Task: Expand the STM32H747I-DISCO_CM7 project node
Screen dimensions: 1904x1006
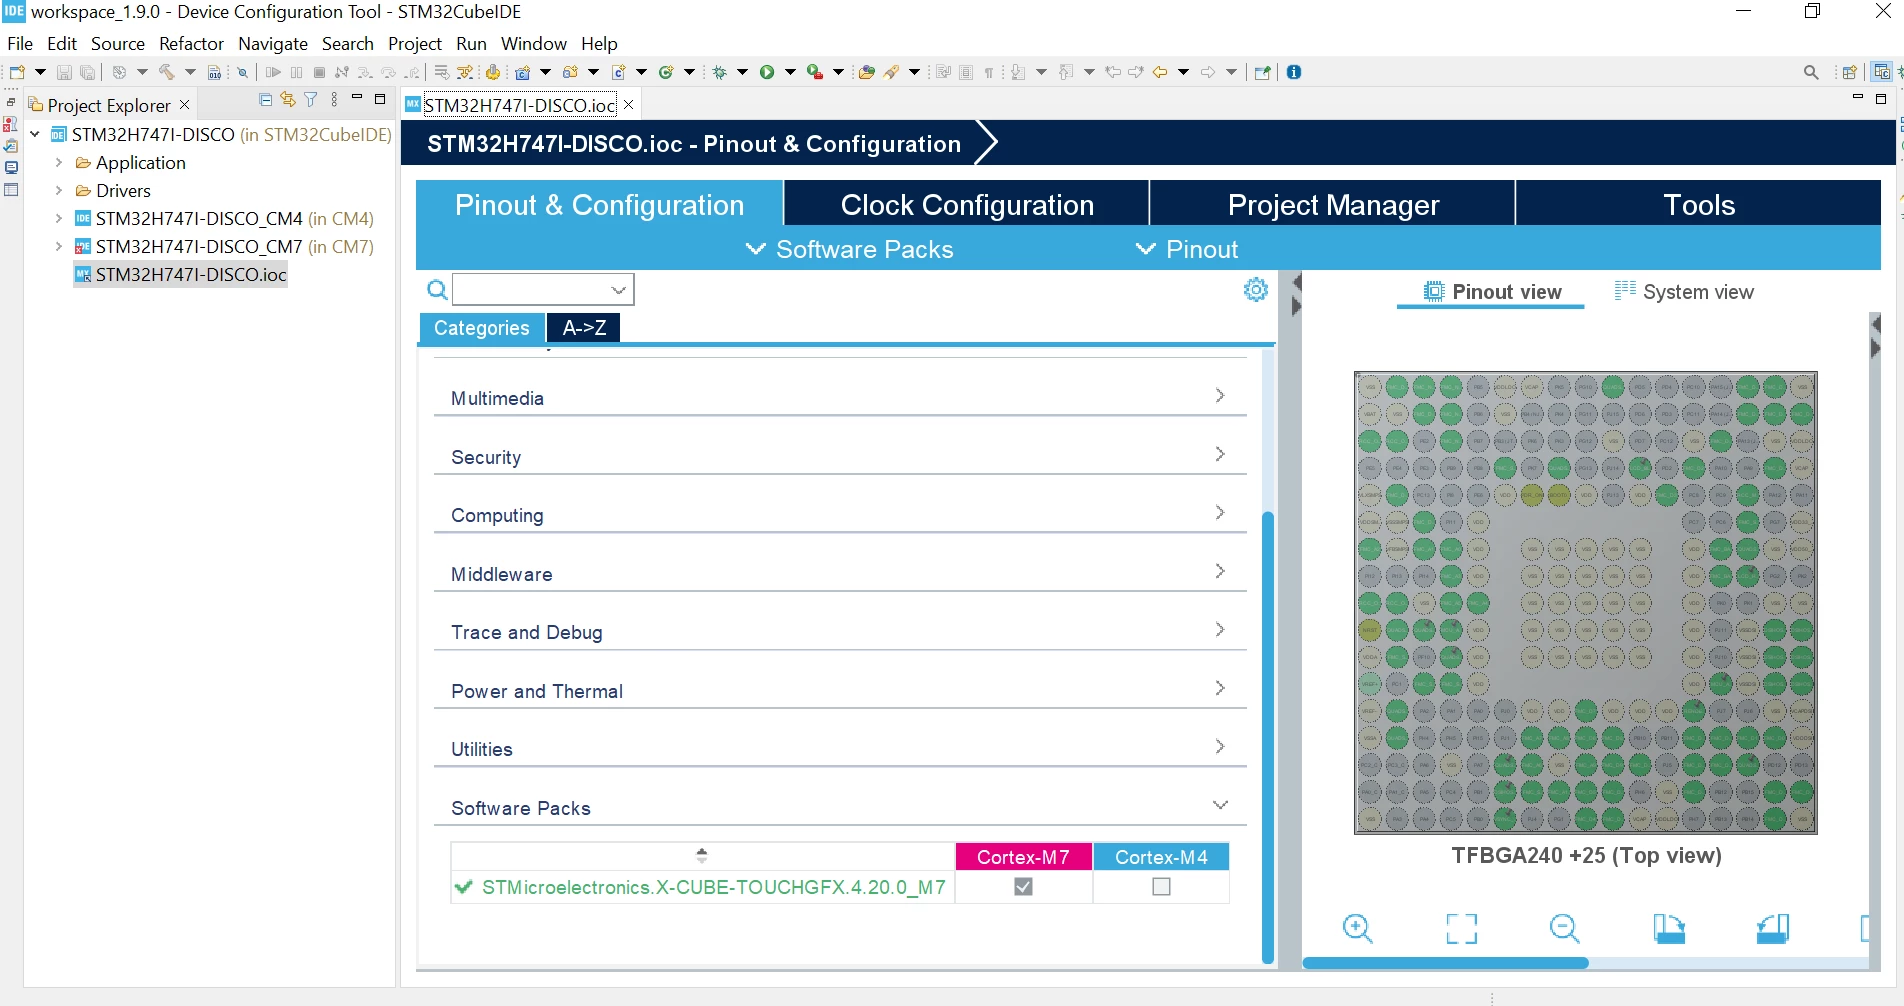Action: click(59, 246)
